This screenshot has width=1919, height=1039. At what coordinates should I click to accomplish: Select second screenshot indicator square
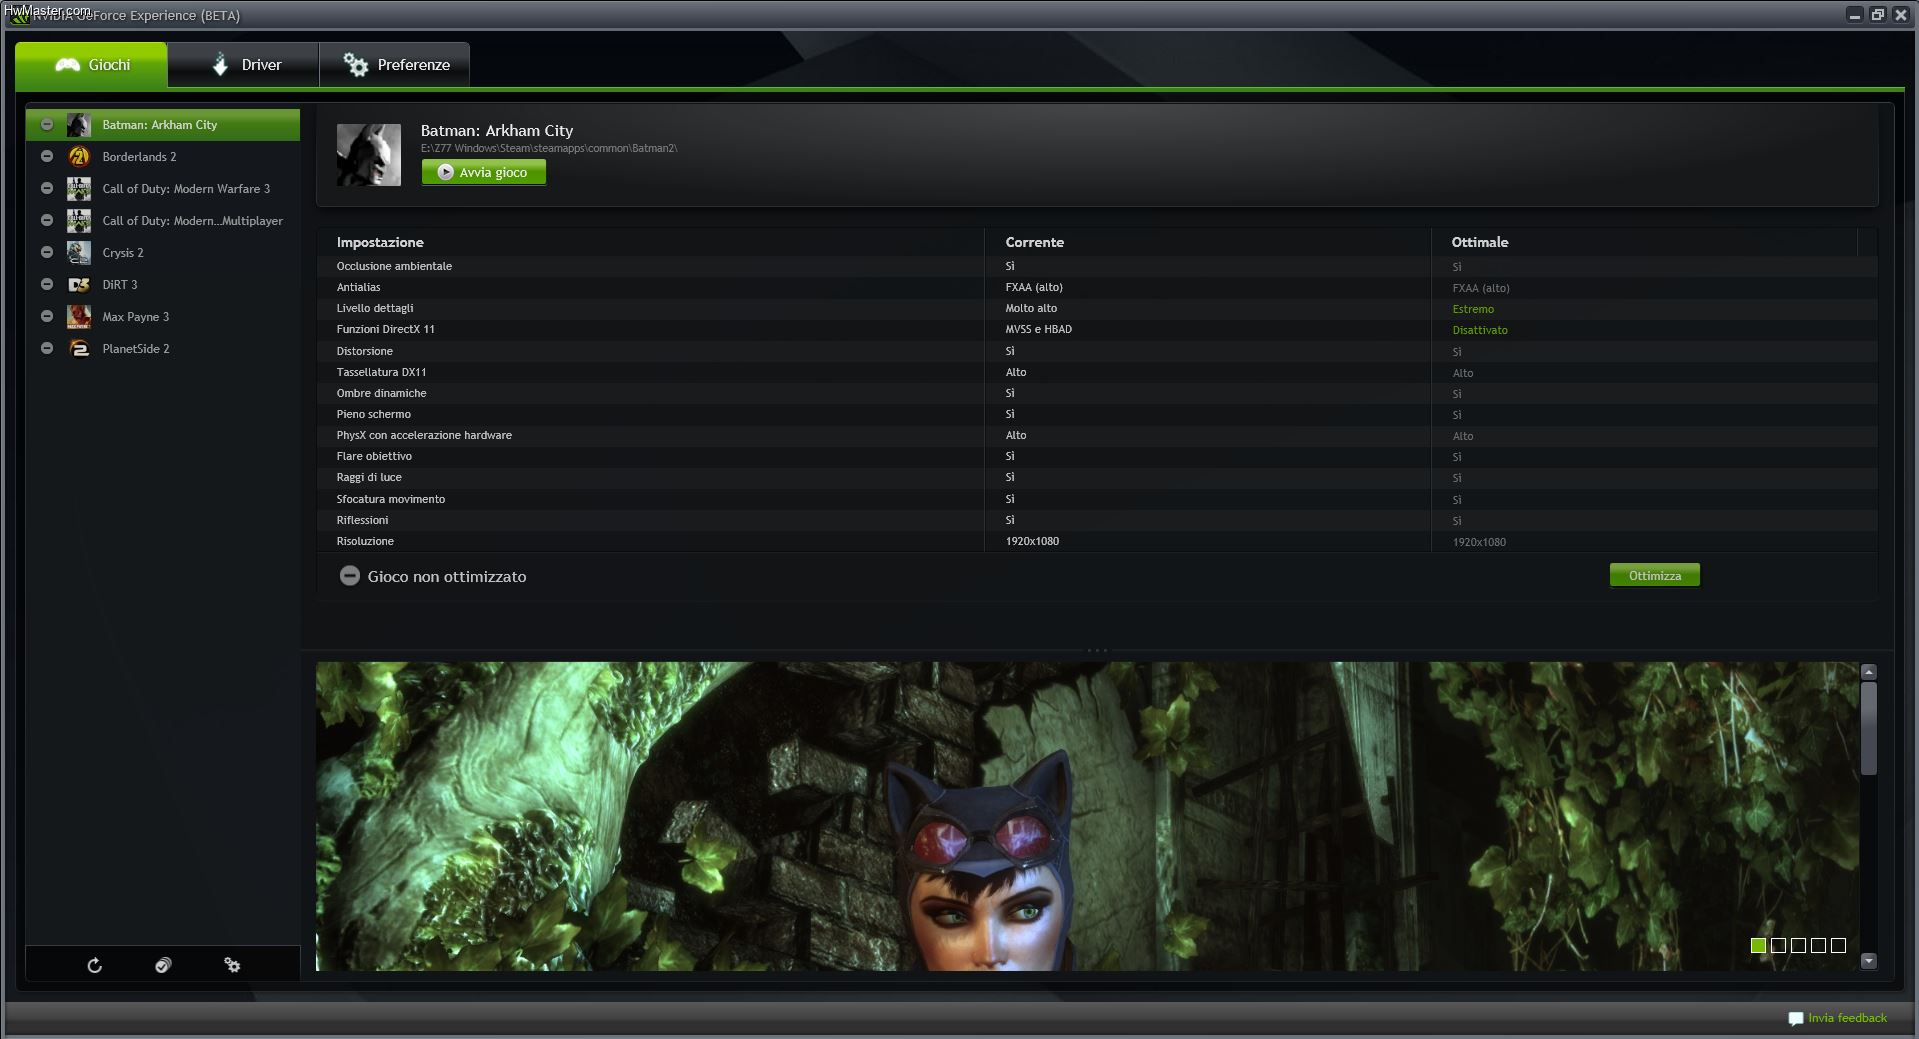[1778, 945]
